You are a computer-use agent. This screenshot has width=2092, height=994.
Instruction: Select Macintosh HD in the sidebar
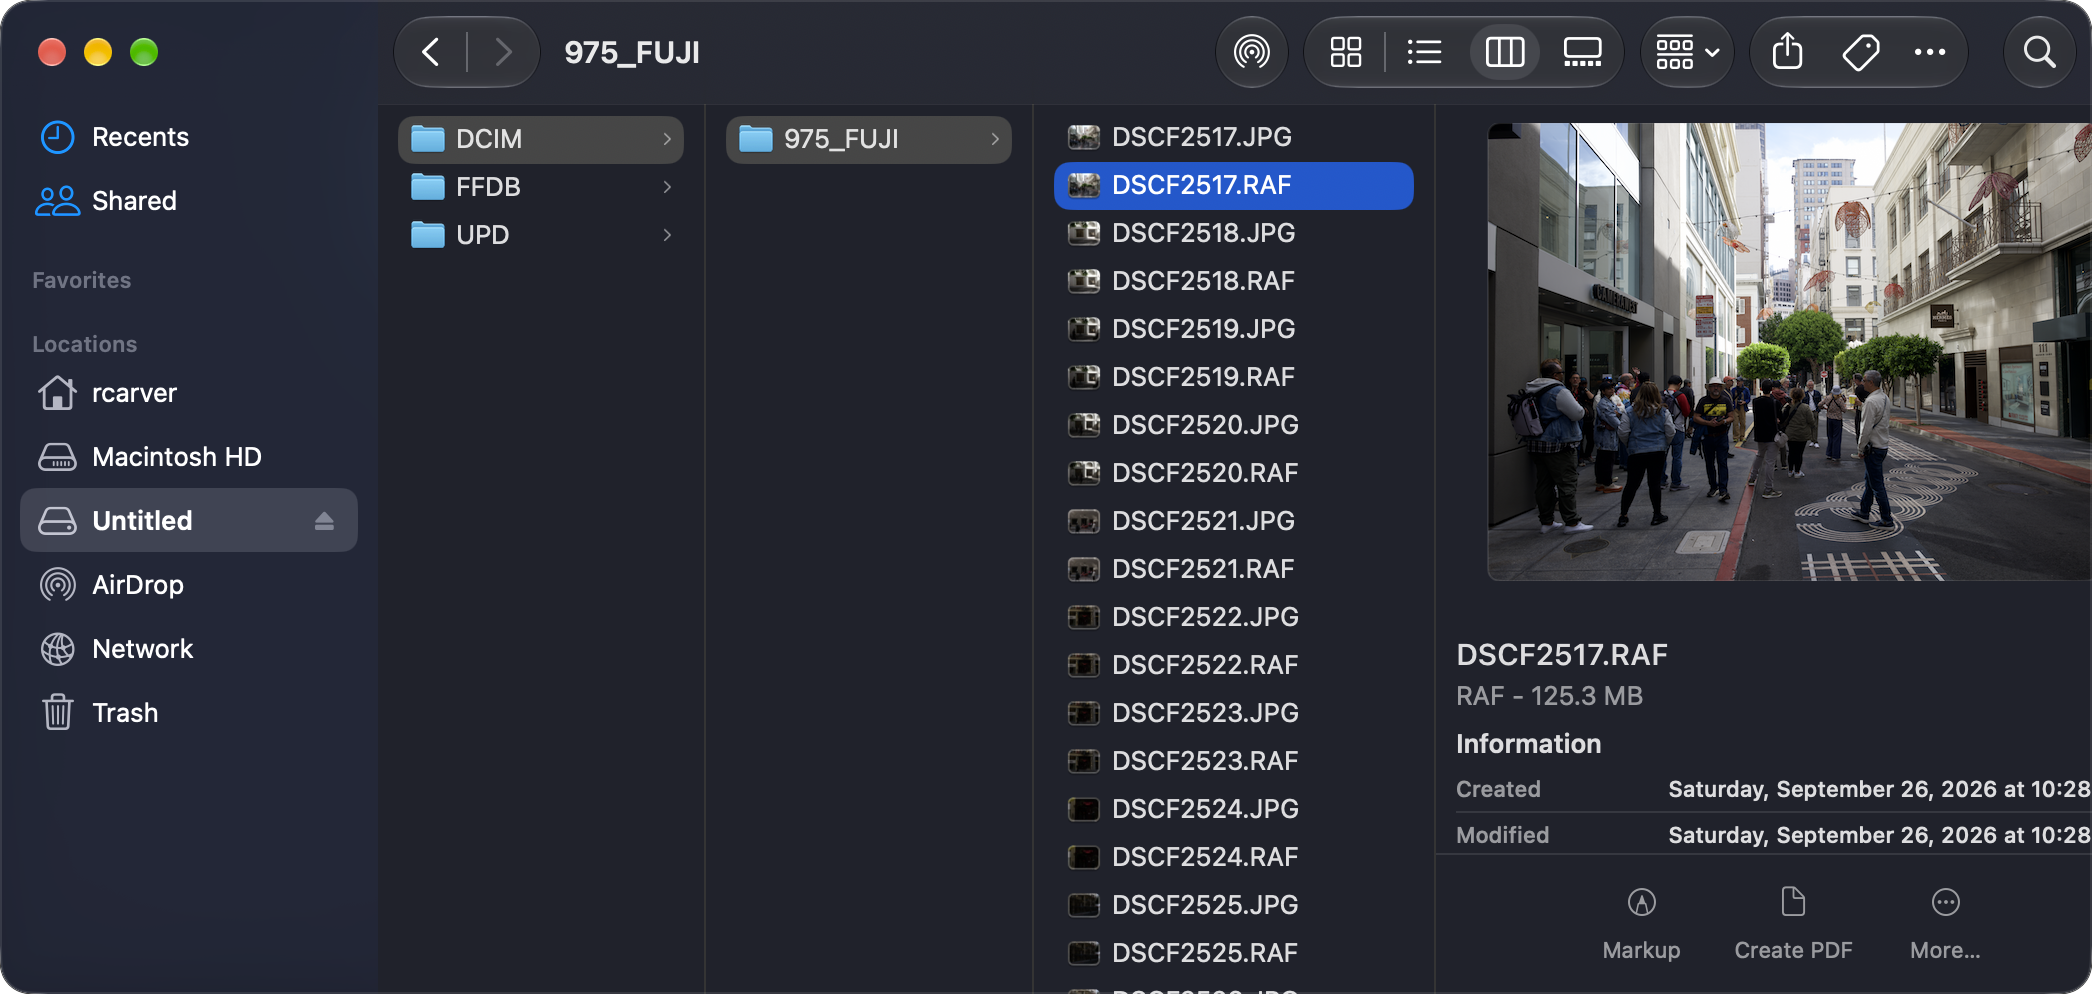(189, 457)
